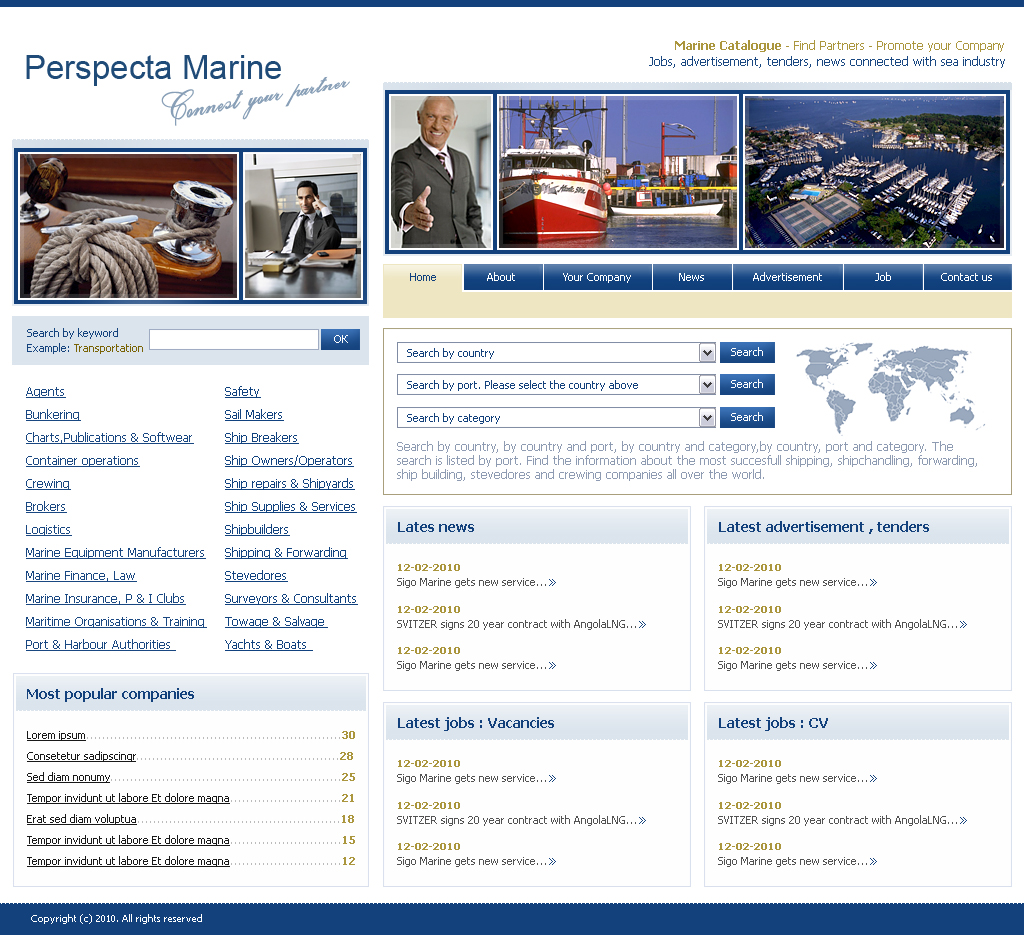Screen dimensions: 1024x935
Task: Open Charts,Publications & Softwear link
Action: point(109,437)
